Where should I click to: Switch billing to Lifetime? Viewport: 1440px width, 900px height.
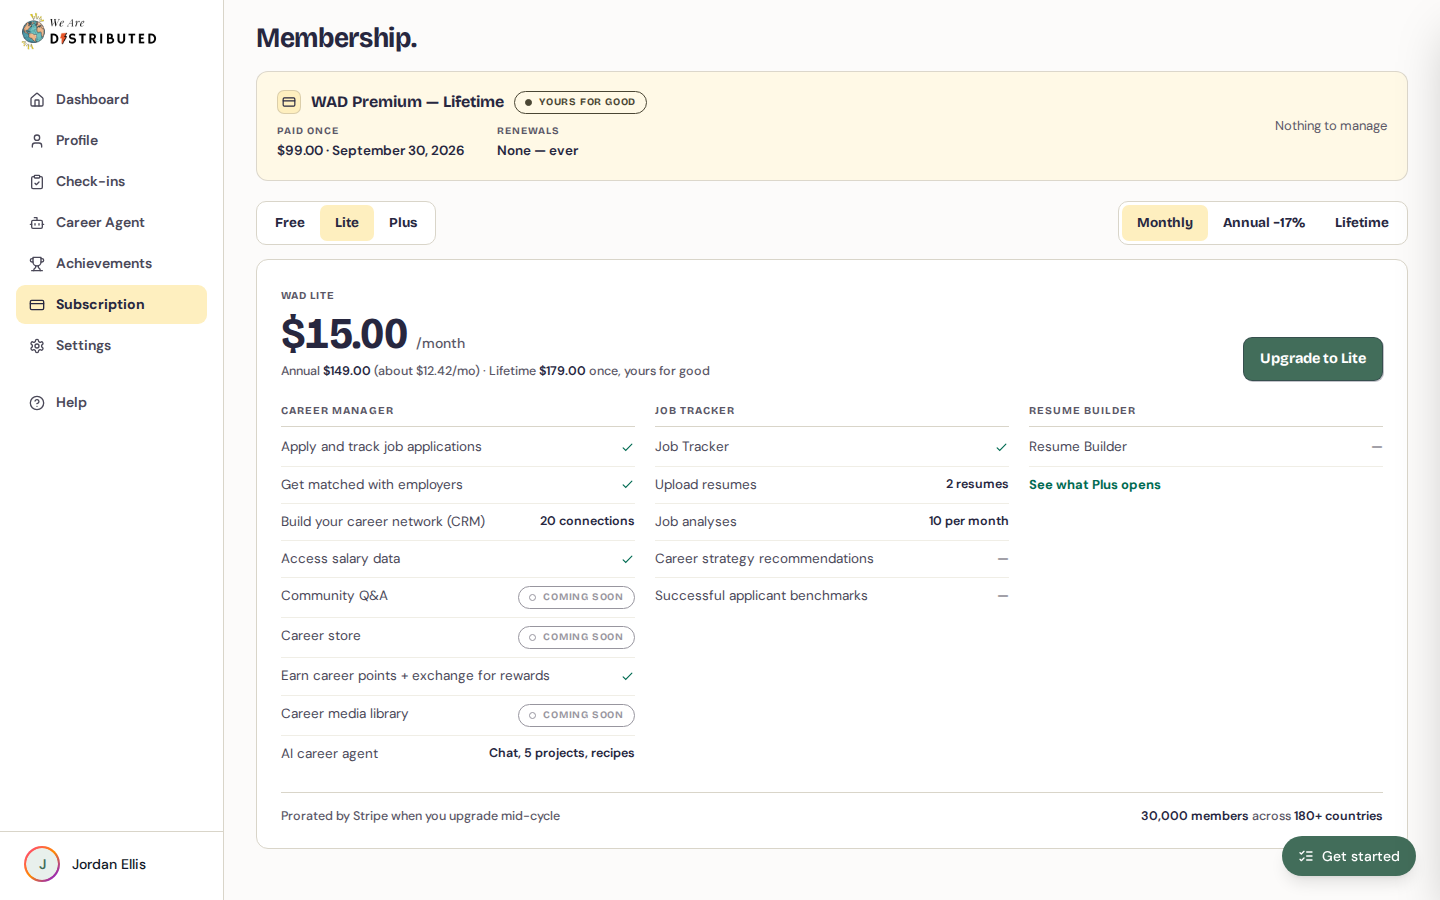1362,223
